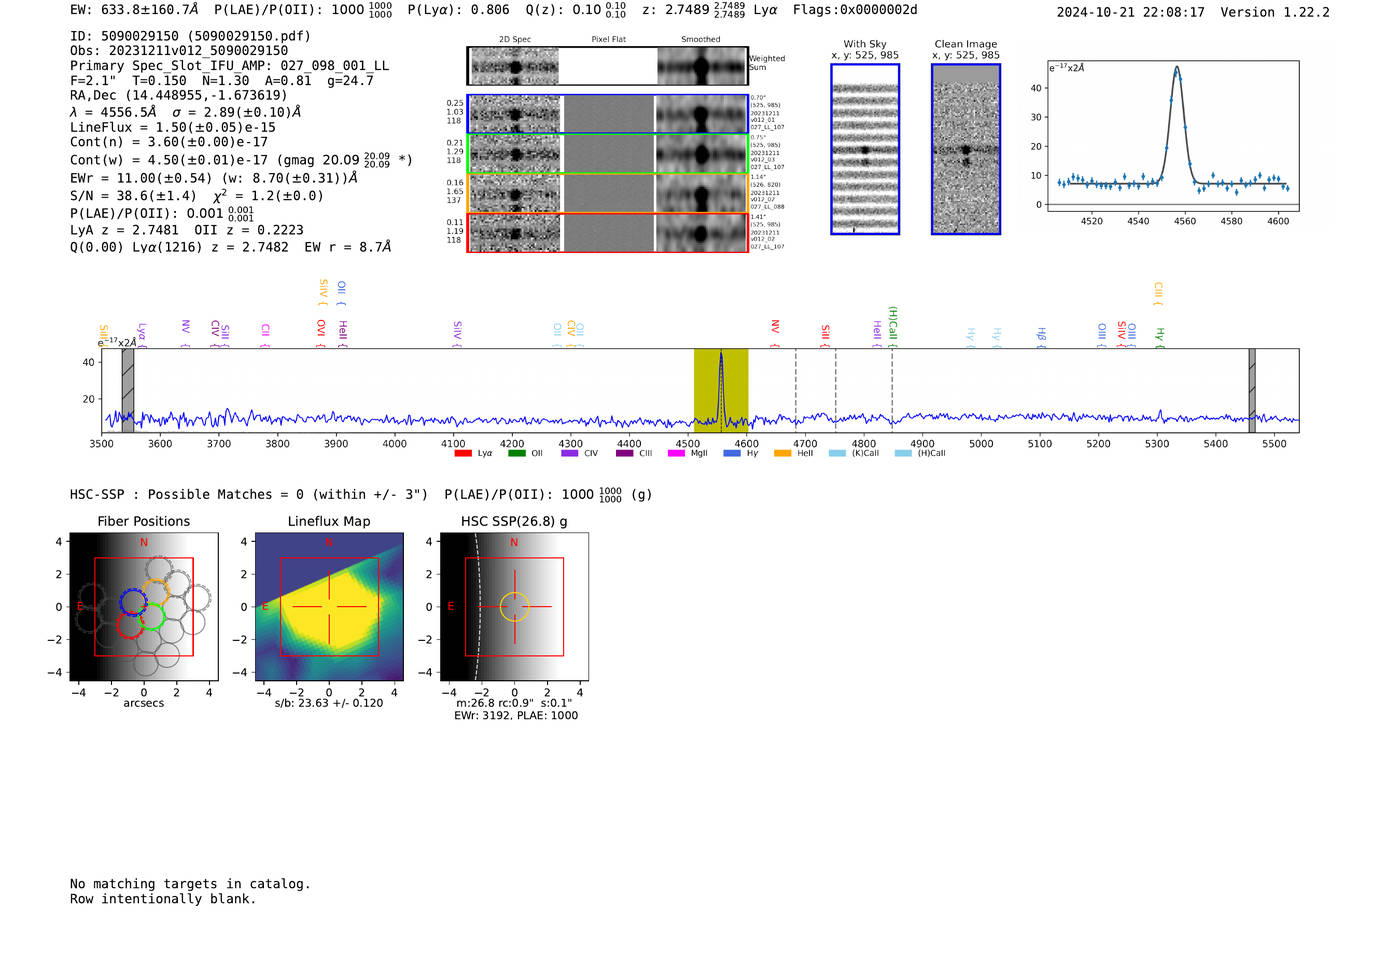Image resolution: width=1400 pixels, height=953 pixels.
Task: Select the green-framed fiber spectrum row
Action: [608, 154]
